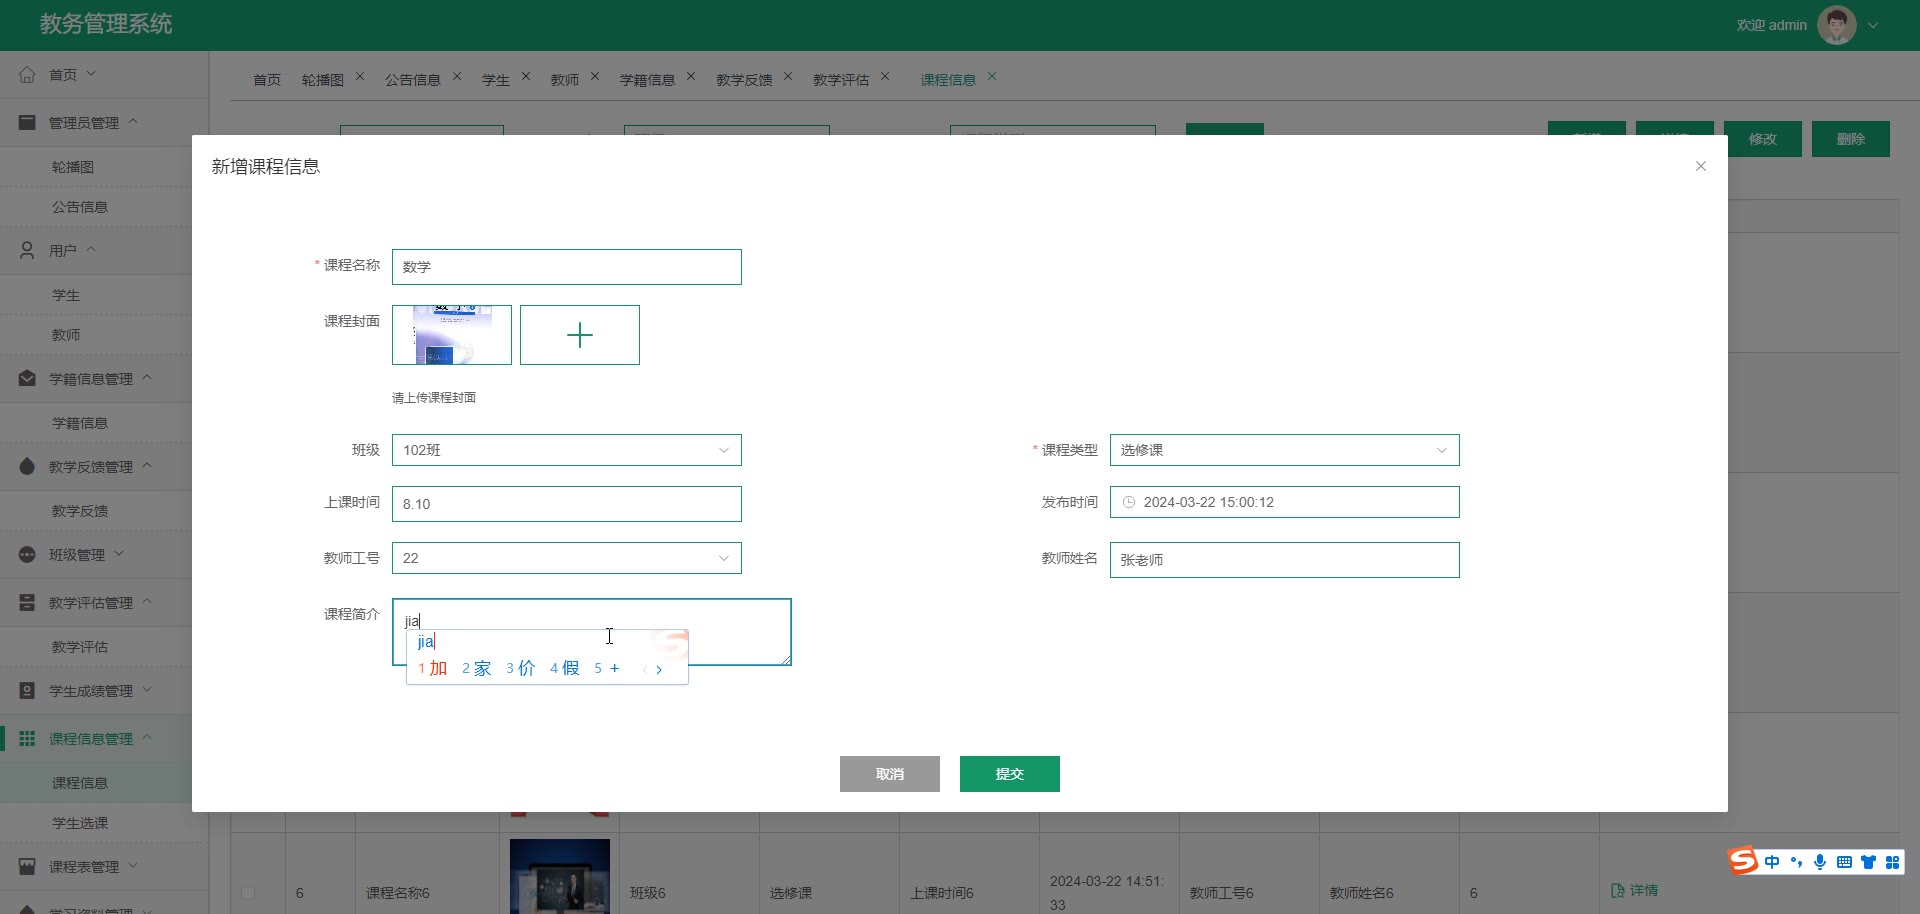This screenshot has width=1920, height=914.
Task: Switch to the 教学评估 tab
Action: coord(840,80)
